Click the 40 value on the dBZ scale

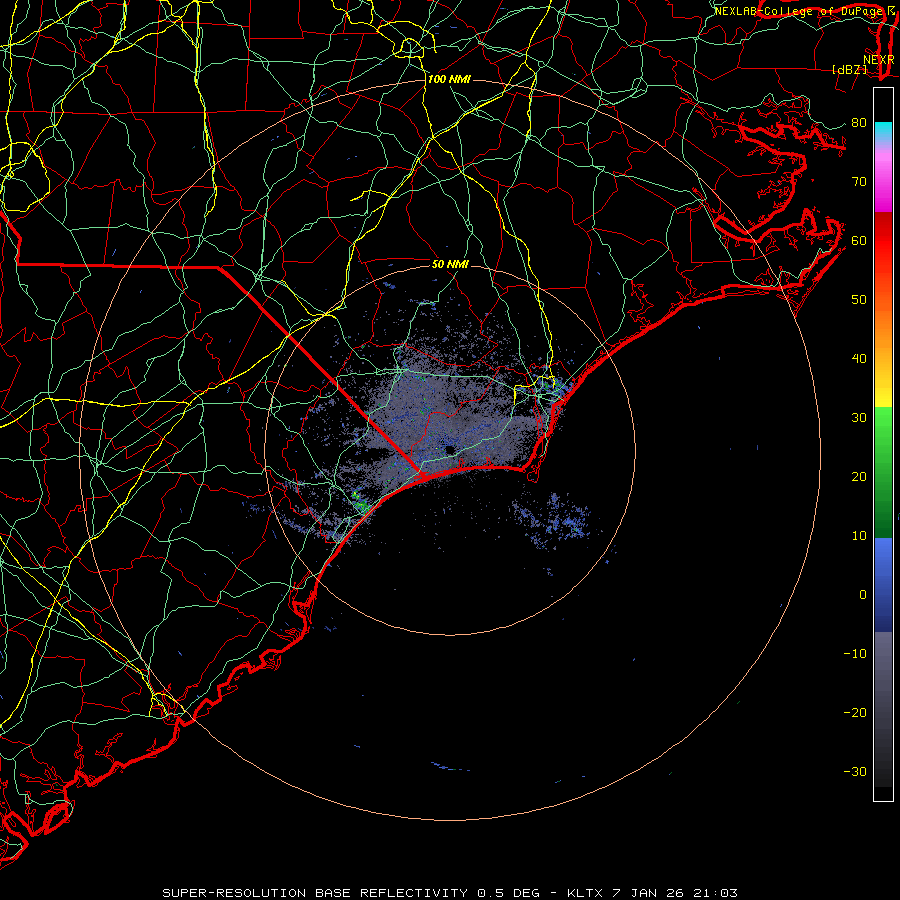coord(859,359)
